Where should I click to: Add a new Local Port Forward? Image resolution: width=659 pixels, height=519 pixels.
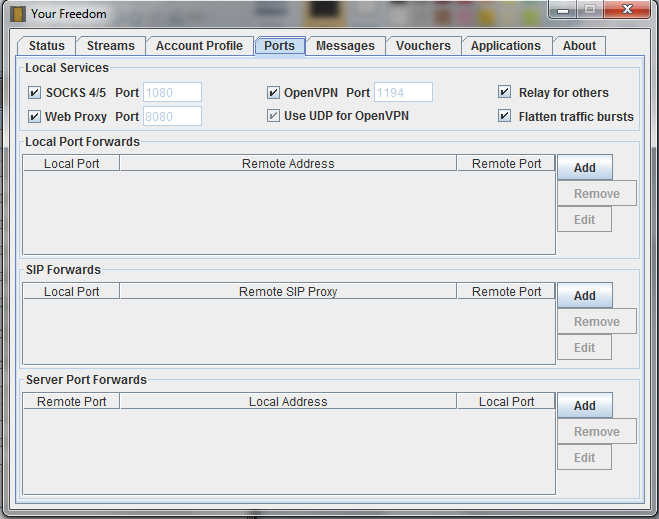coord(585,167)
